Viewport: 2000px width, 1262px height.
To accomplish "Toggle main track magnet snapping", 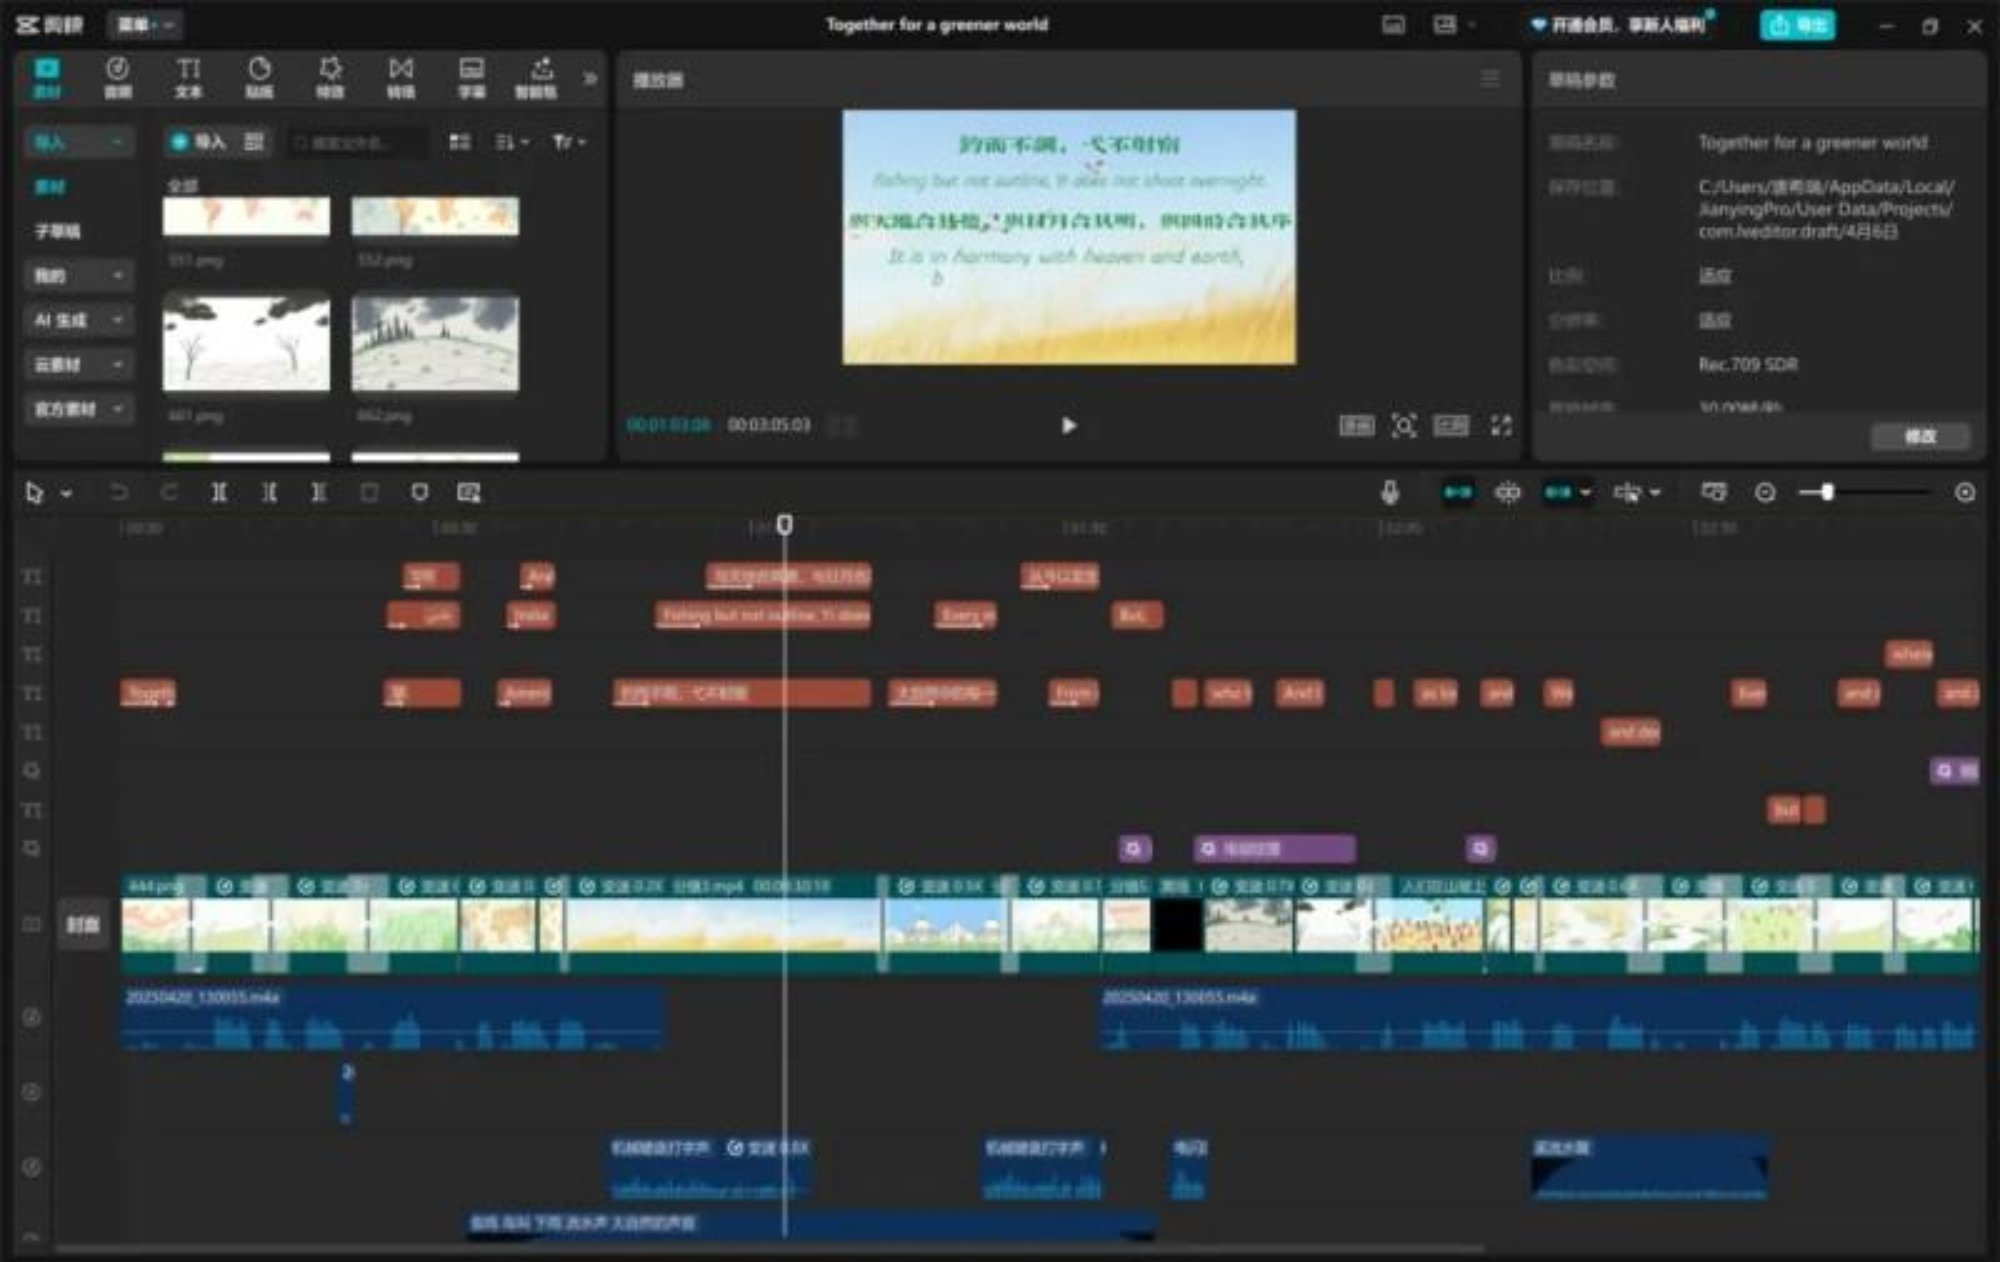I will tap(1457, 492).
